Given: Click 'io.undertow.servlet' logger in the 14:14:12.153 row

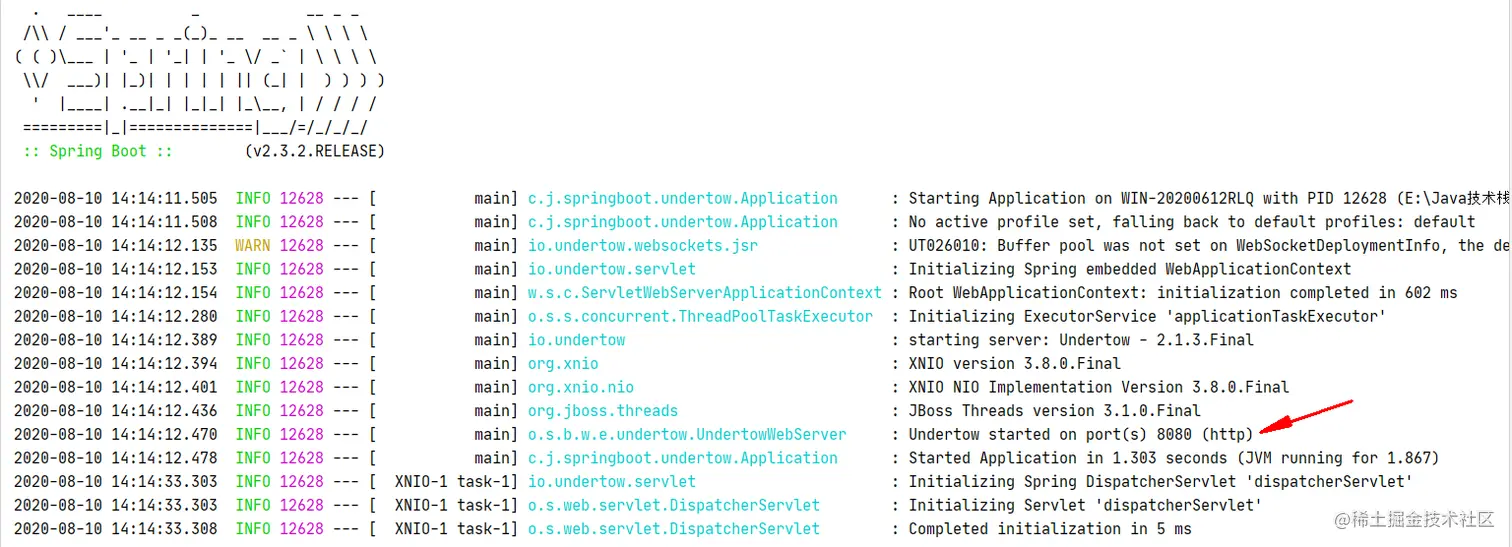Looking at the screenshot, I should [612, 269].
